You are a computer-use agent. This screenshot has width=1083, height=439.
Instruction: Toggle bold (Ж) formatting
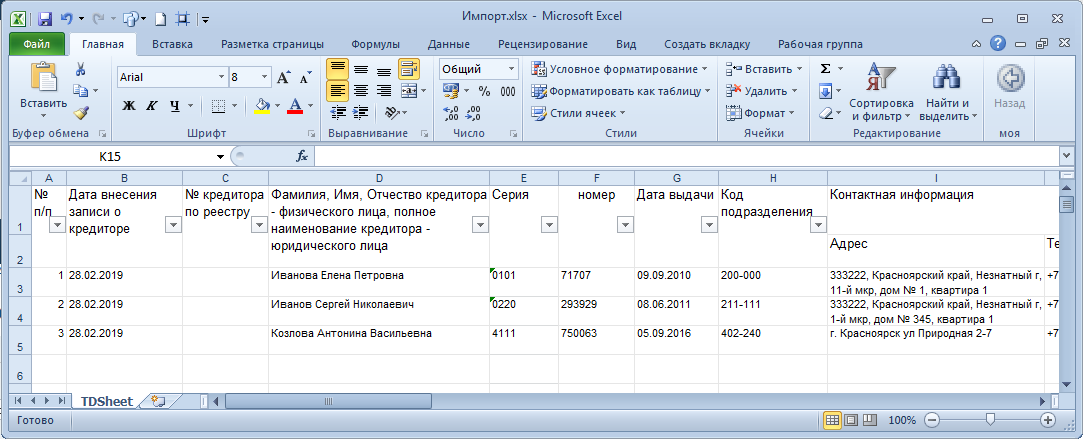128,106
